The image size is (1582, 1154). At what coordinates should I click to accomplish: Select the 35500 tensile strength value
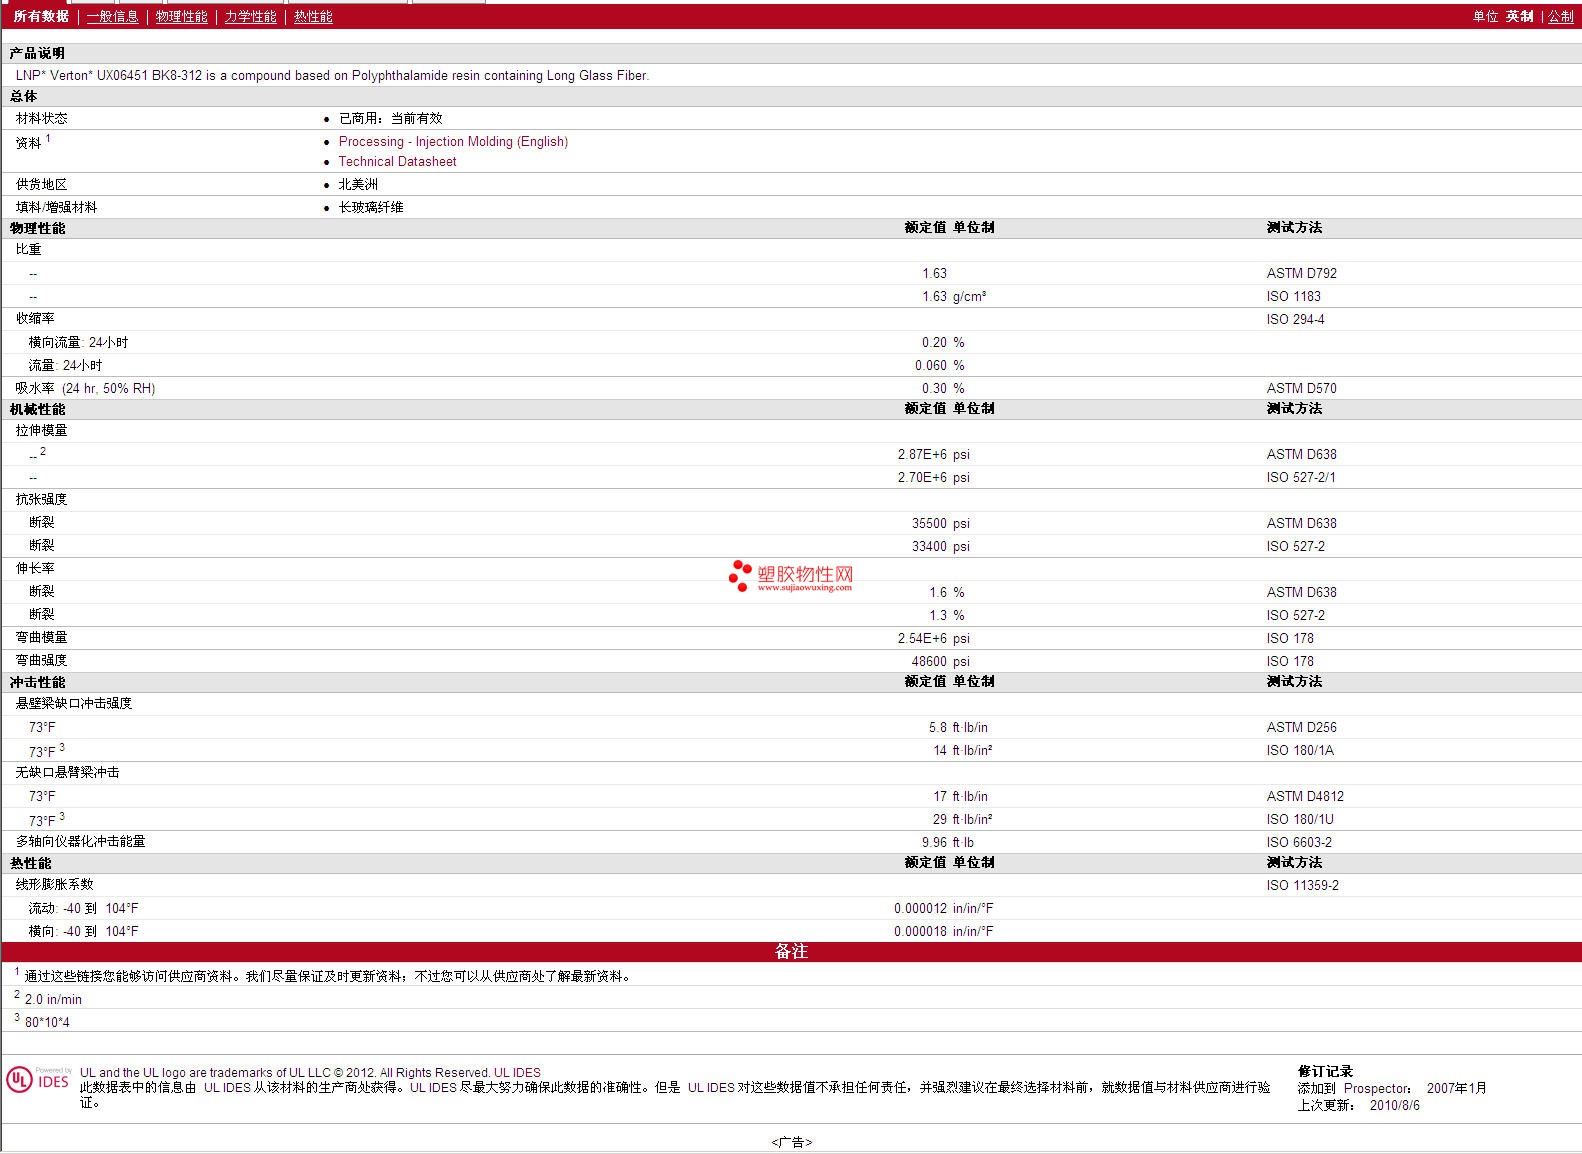929,523
